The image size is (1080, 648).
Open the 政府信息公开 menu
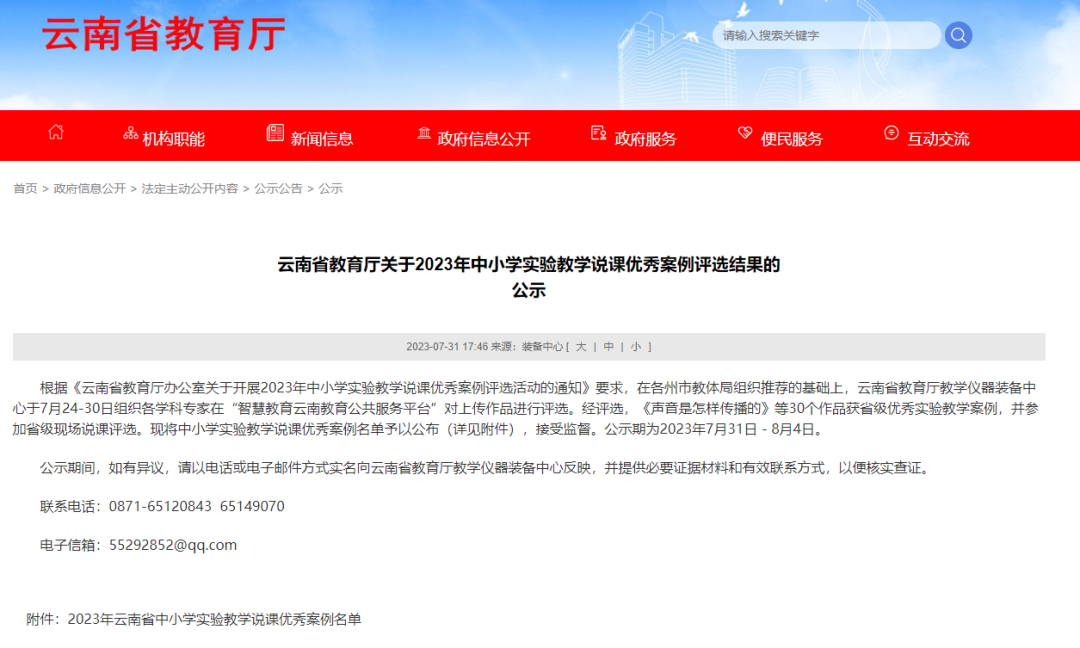(x=484, y=139)
